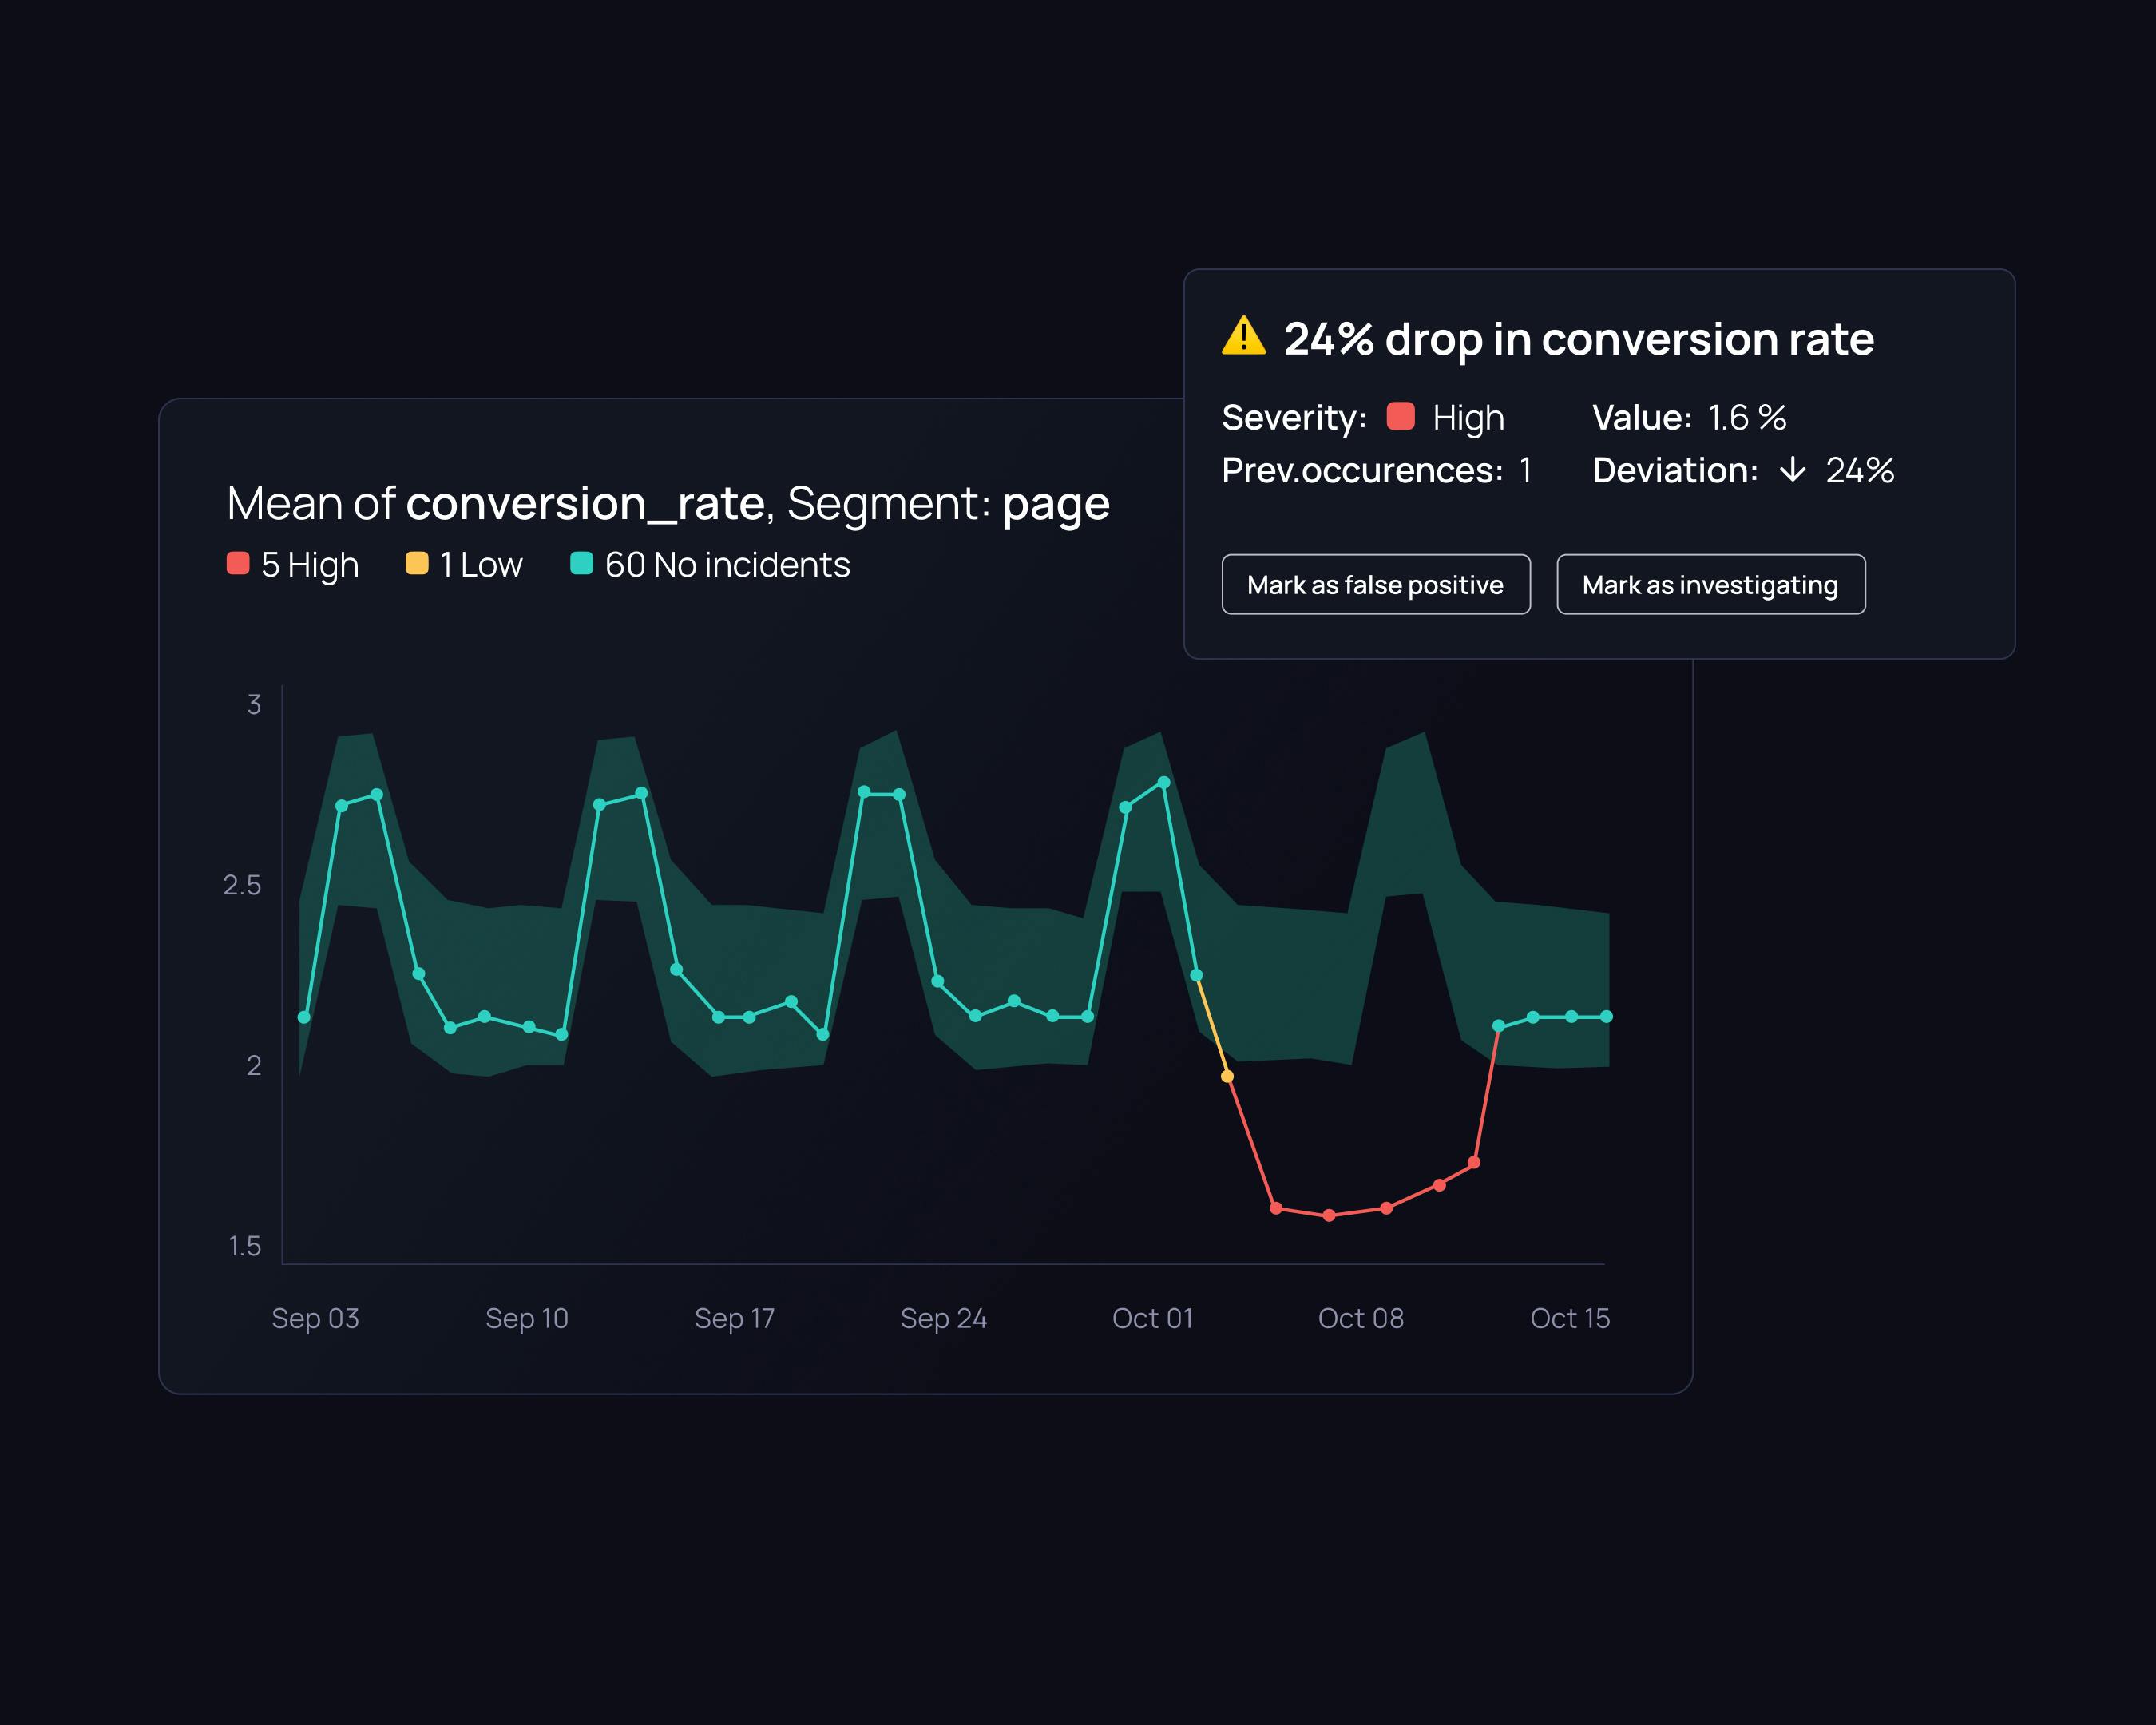Click the last teal data point on the right
Image resolution: width=2156 pixels, height=1725 pixels.
1606,1016
